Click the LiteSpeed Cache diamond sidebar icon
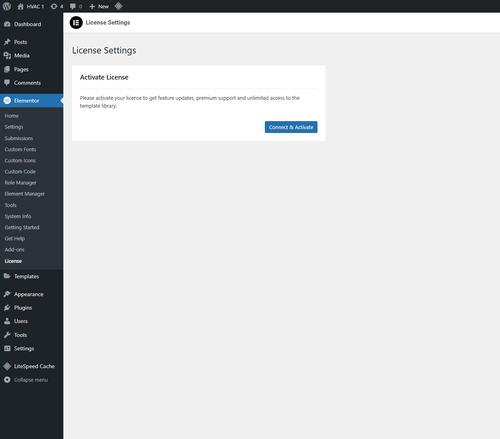Image resolution: width=500 pixels, height=439 pixels. pyautogui.click(x=7, y=366)
